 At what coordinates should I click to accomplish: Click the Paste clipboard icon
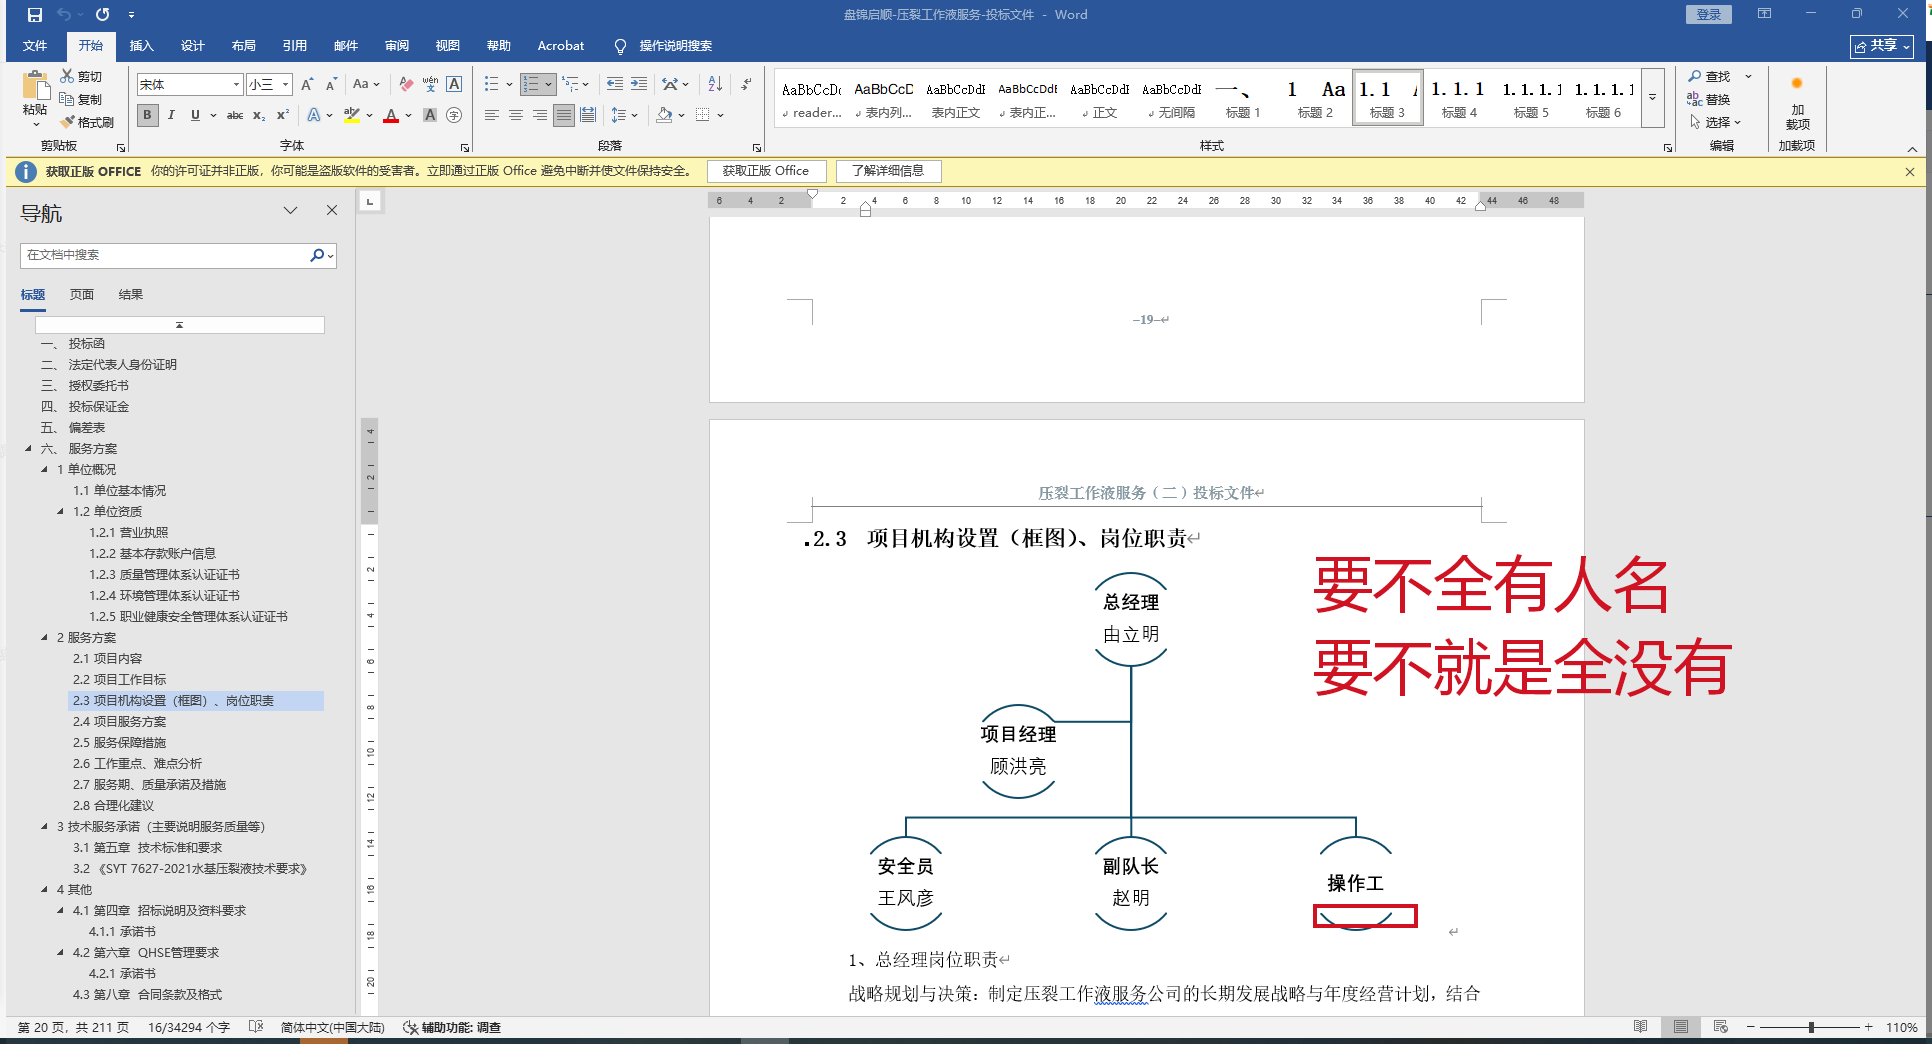[x=35, y=86]
